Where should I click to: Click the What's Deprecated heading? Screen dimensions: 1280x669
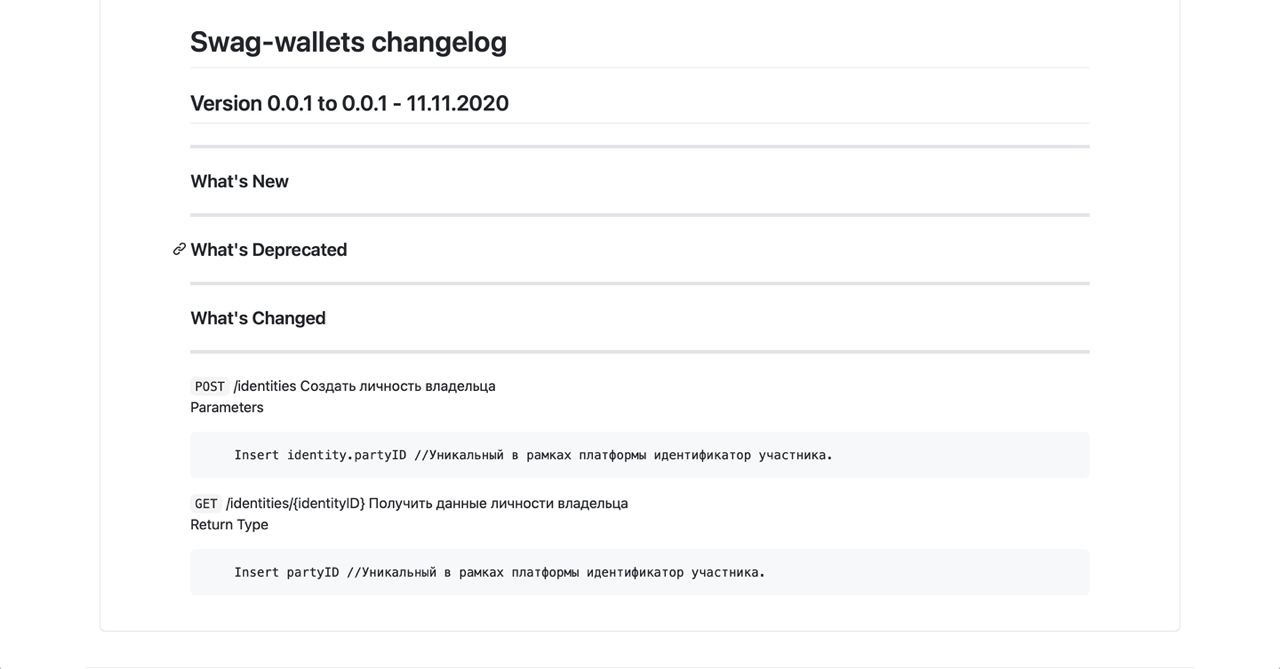pos(268,249)
